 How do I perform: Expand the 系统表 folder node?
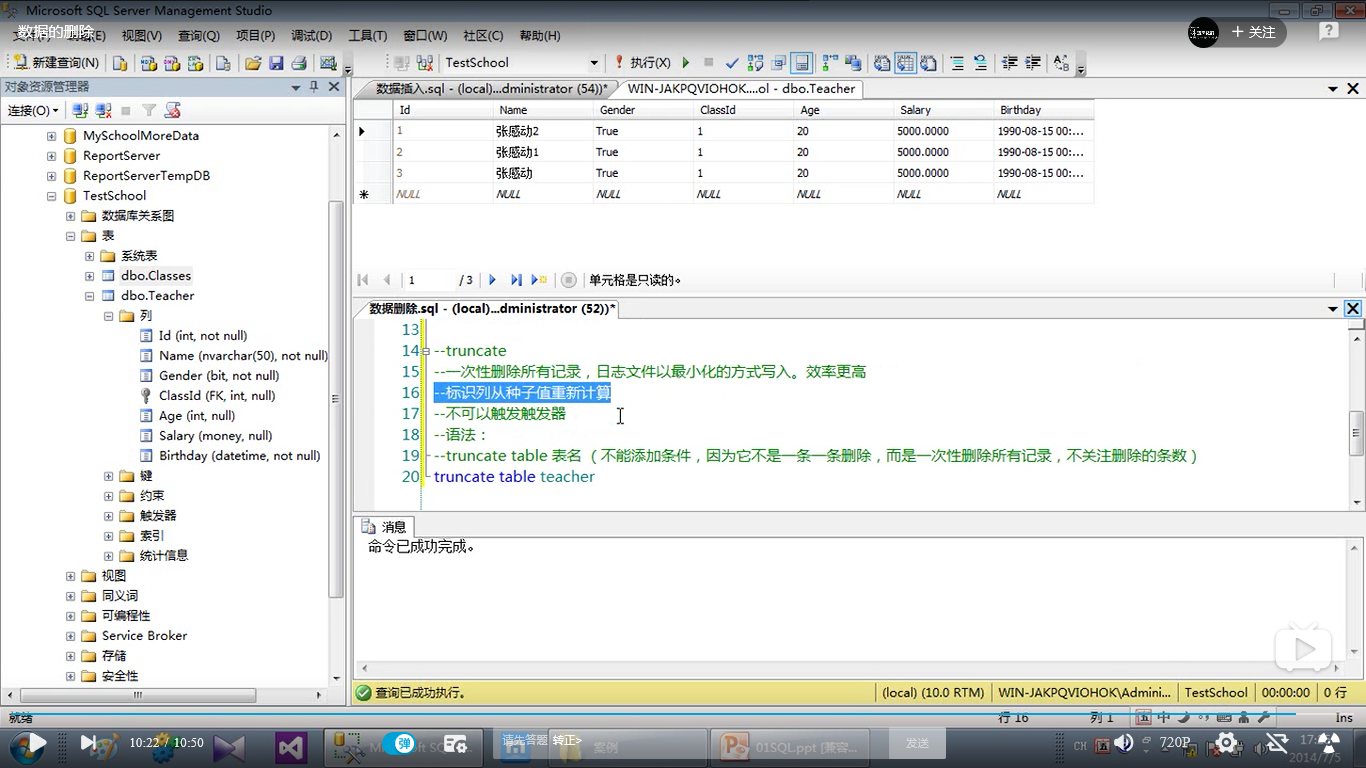[x=89, y=256]
